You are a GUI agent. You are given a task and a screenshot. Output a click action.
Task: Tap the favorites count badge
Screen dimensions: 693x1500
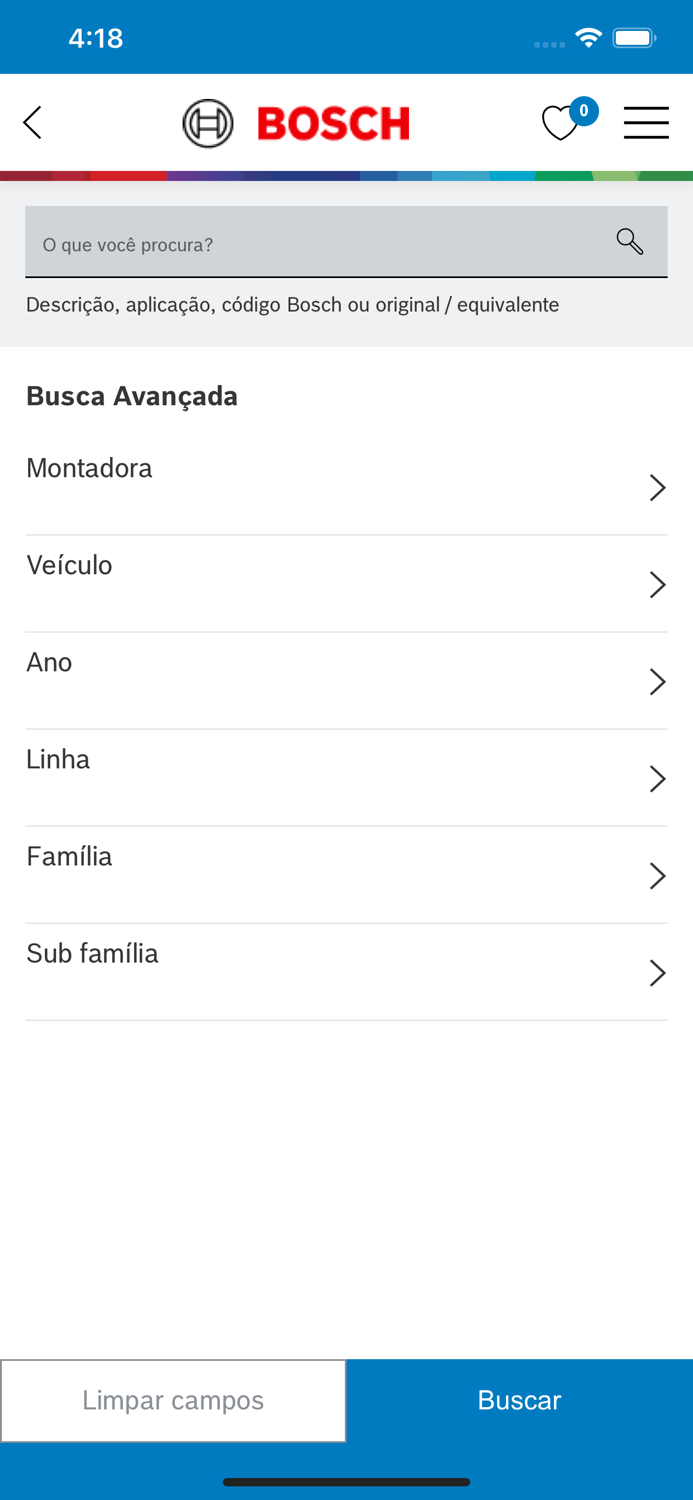click(584, 111)
